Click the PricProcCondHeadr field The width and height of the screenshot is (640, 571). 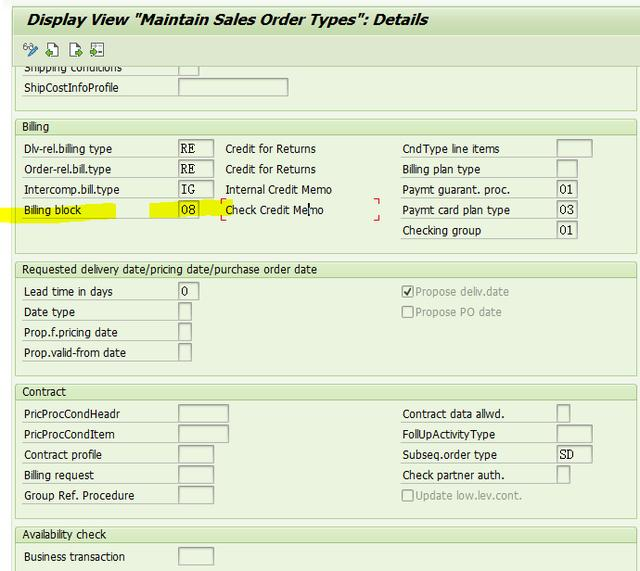pos(203,413)
